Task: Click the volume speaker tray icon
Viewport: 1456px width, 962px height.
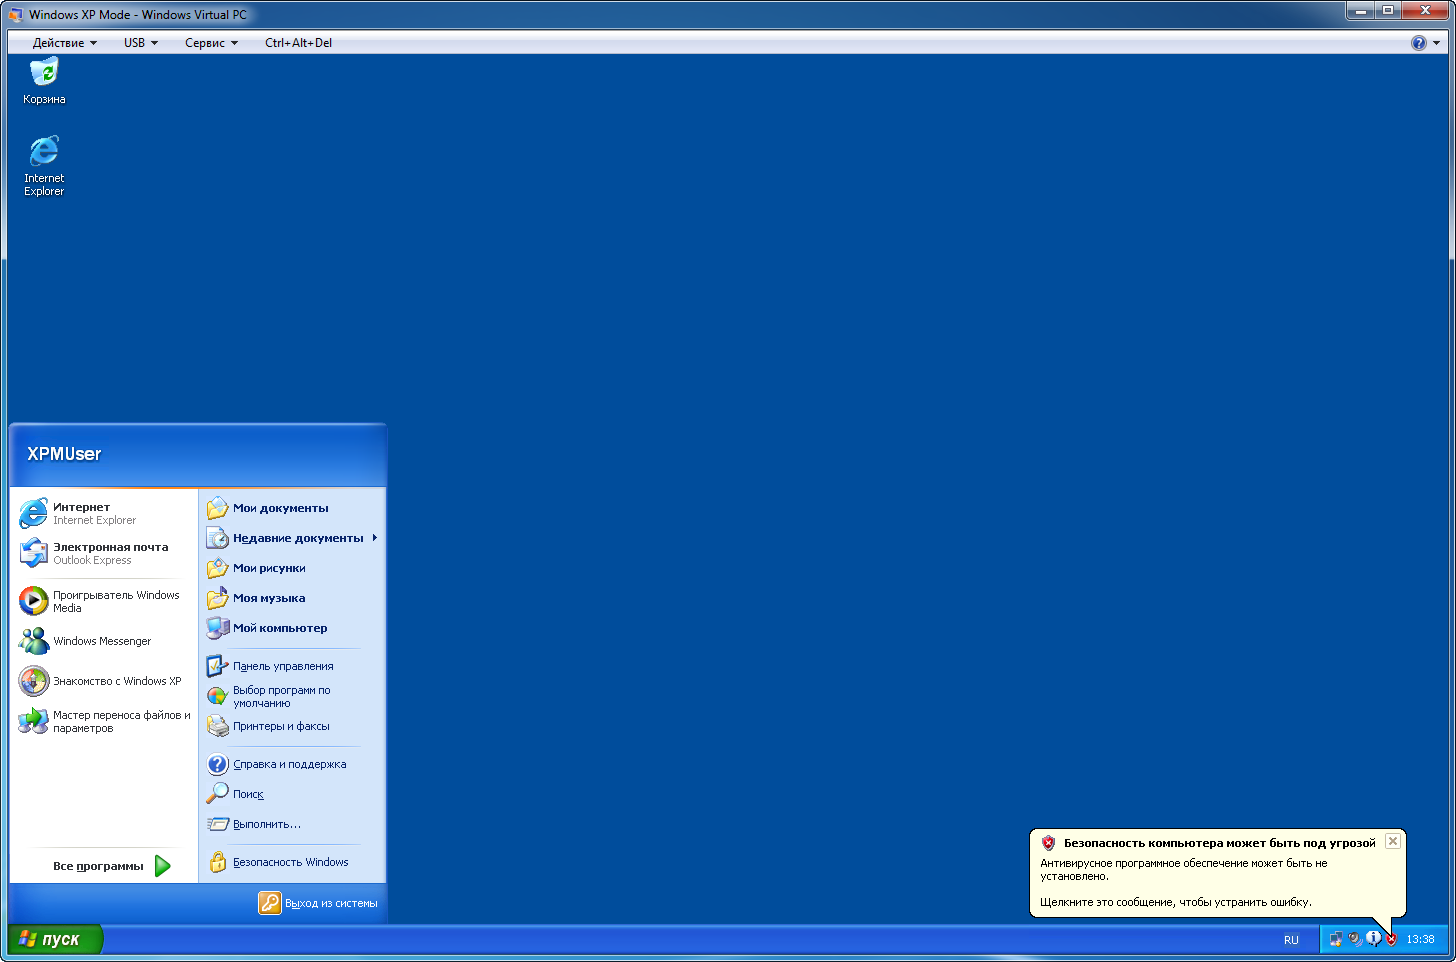Action: coord(1355,939)
